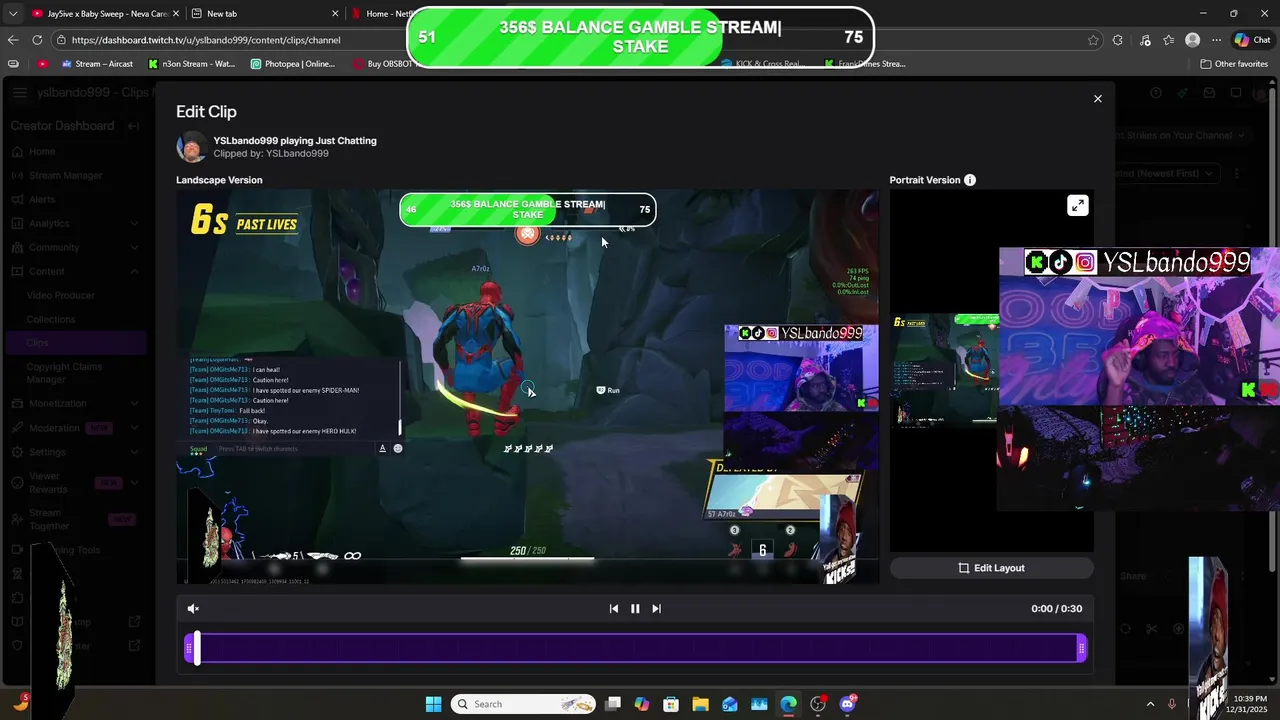This screenshot has width=1280, height=720.
Task: Click the middle of the purple clip timeline
Action: [x=635, y=649]
